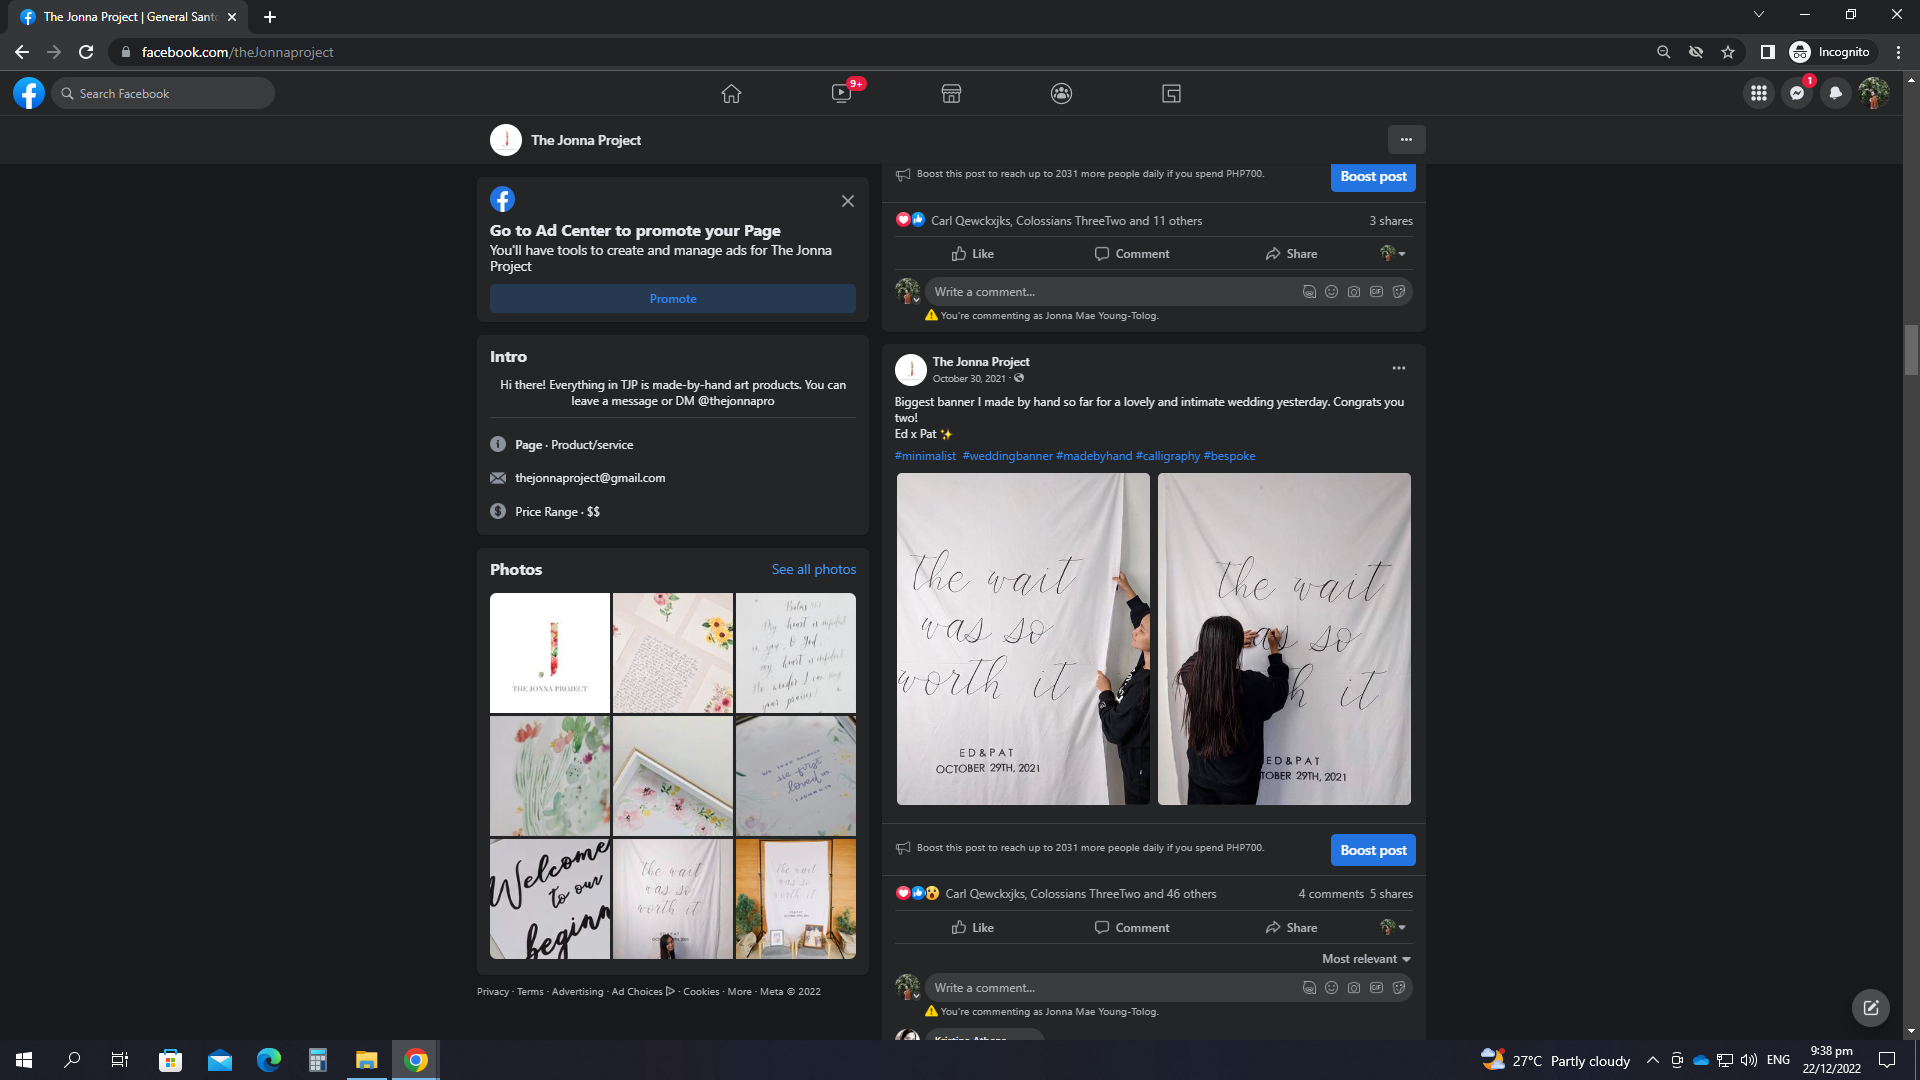The image size is (1920, 1080).
Task: Open Chrome three-dot menu
Action: [x=1898, y=52]
